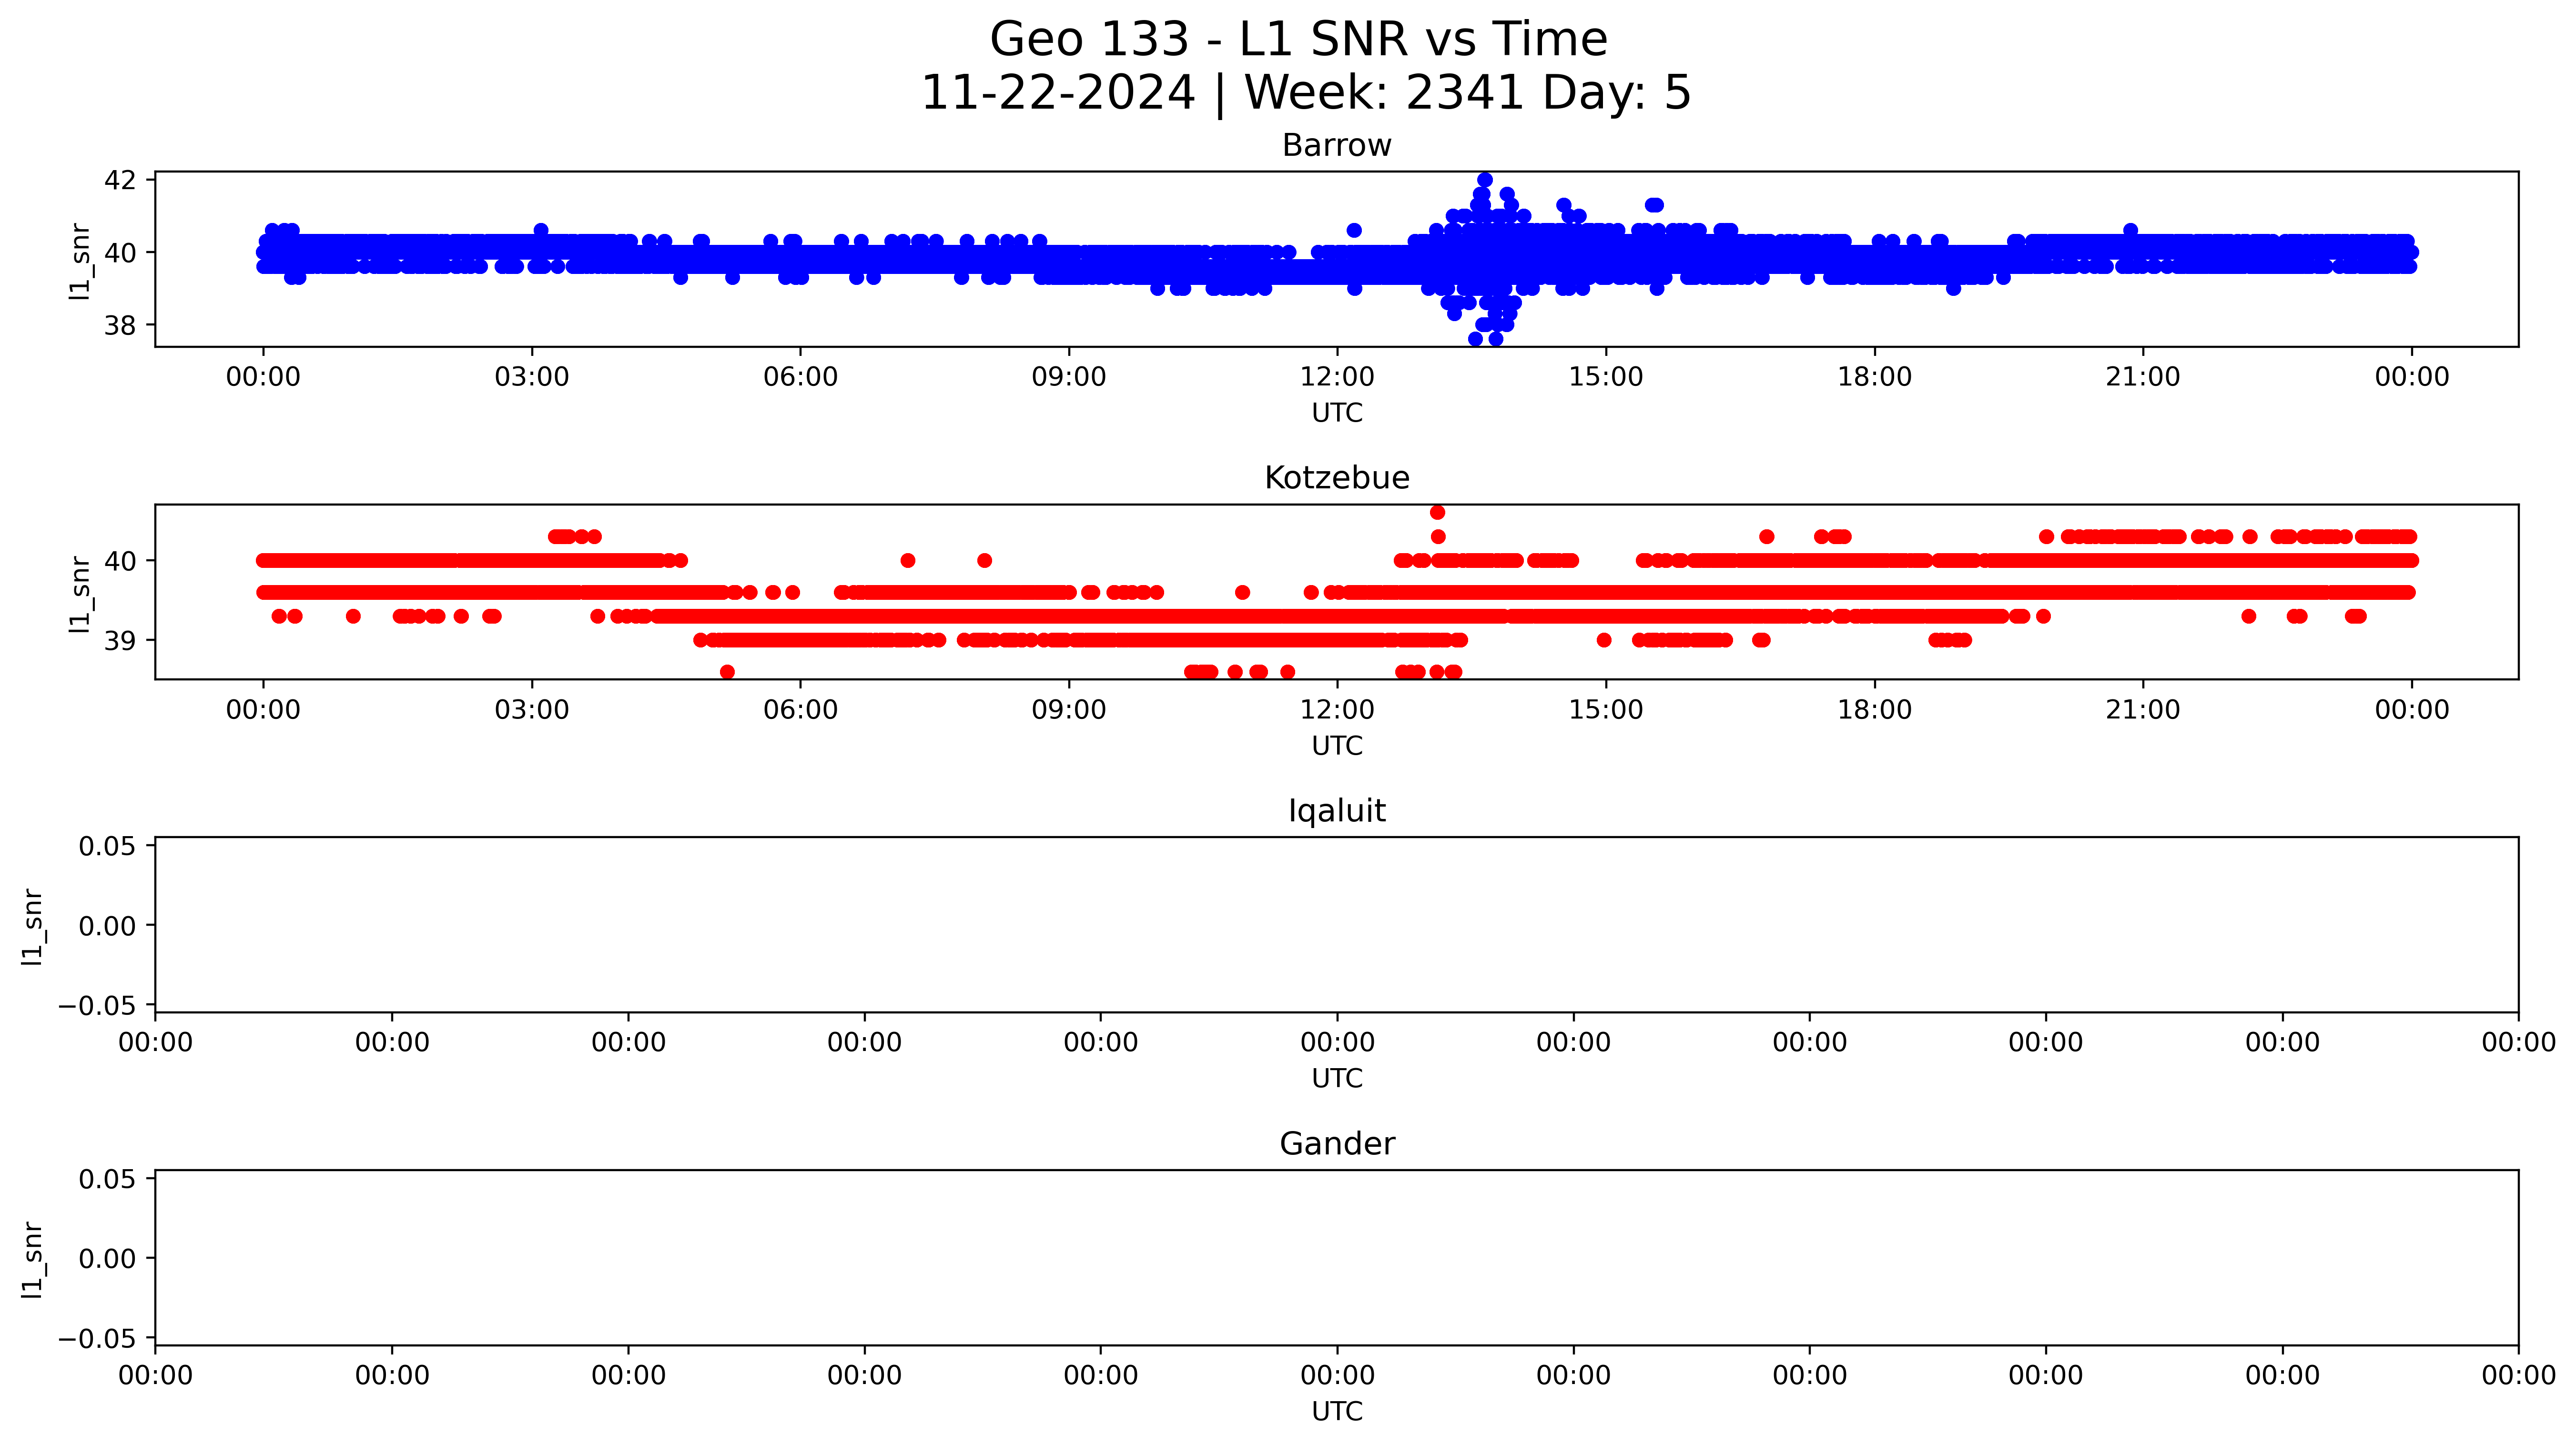Click the highest red Kotzebue point above 40
Image resolution: width=2576 pixels, height=1445 pixels.
[x=1438, y=513]
